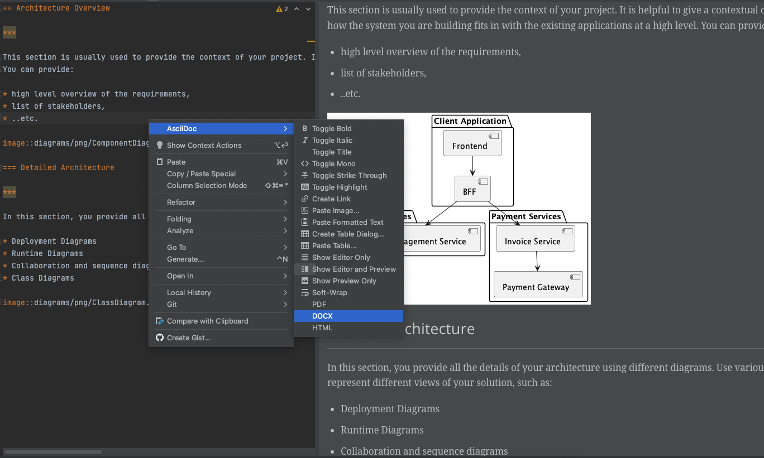Click the Payment Gateway component in diagram

538,285
